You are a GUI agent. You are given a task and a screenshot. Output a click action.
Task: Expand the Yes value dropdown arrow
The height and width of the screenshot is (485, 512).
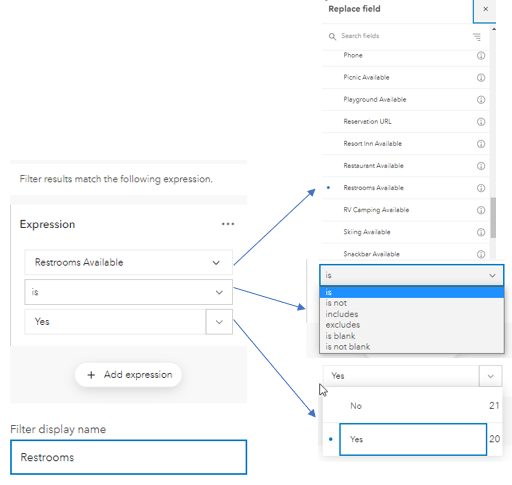pos(219,322)
